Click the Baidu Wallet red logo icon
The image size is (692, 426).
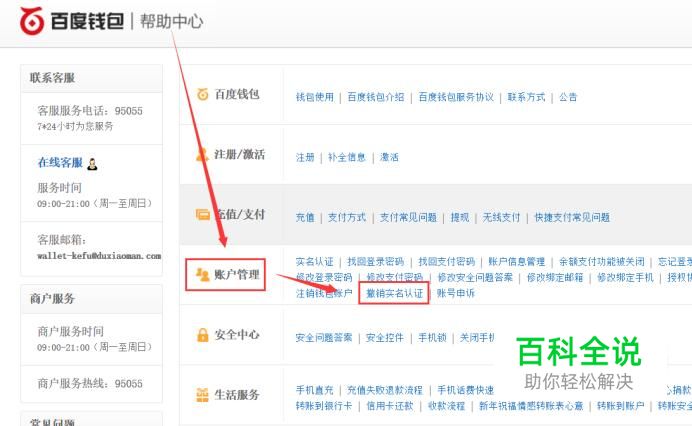tap(32, 21)
